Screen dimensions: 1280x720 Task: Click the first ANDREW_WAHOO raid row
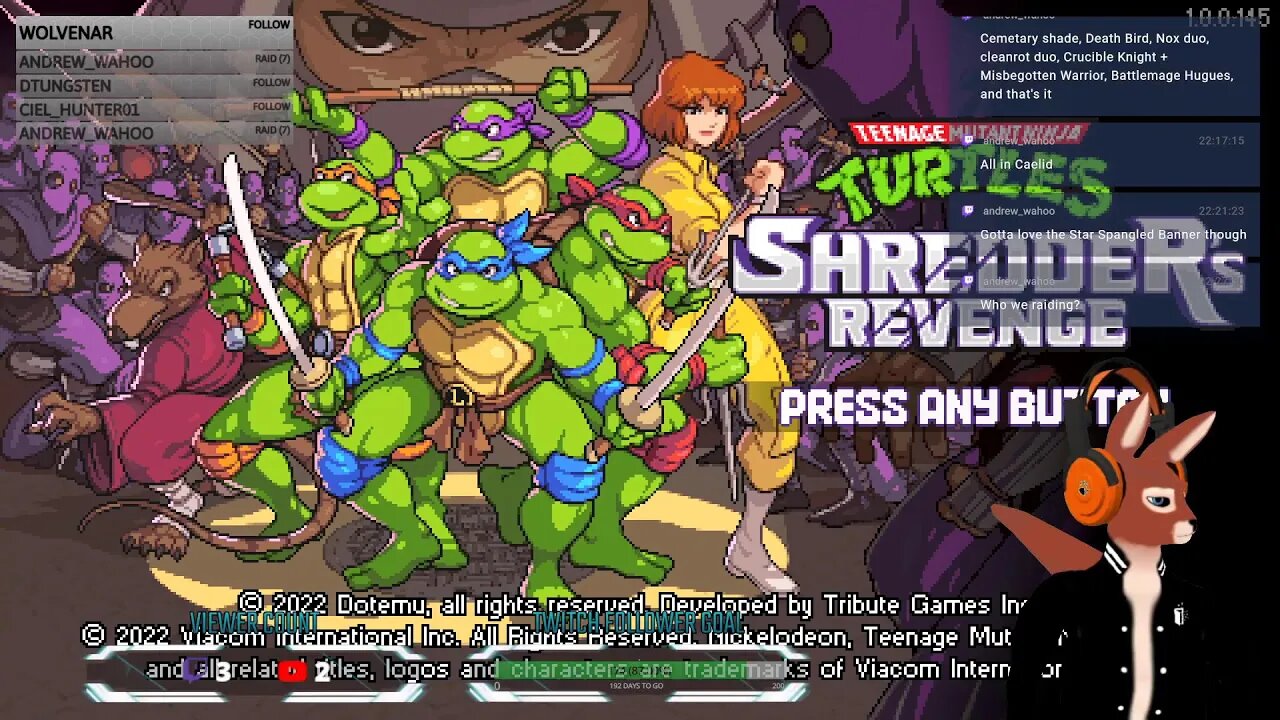(x=155, y=62)
